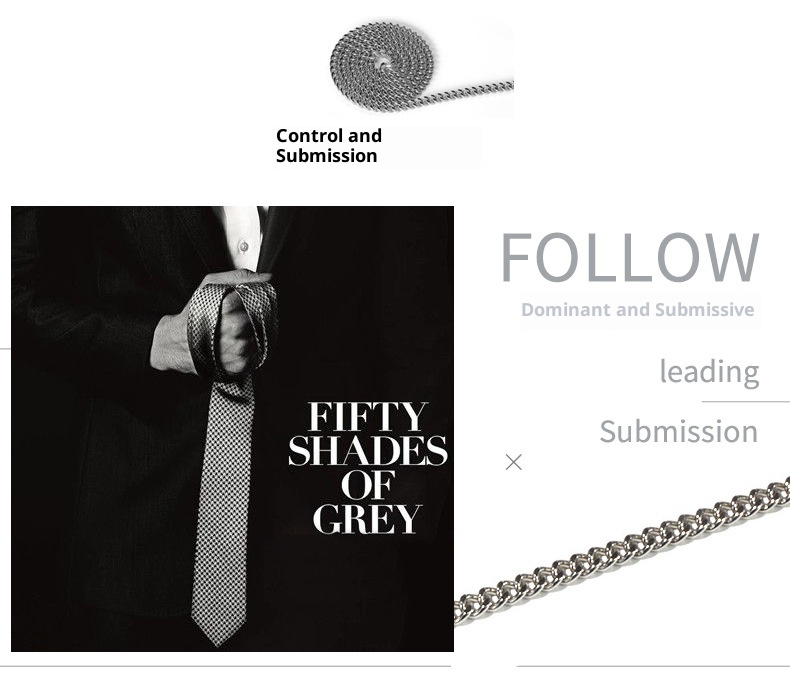Click the "FIFTY SHADES OF GREY" title text

click(x=367, y=468)
